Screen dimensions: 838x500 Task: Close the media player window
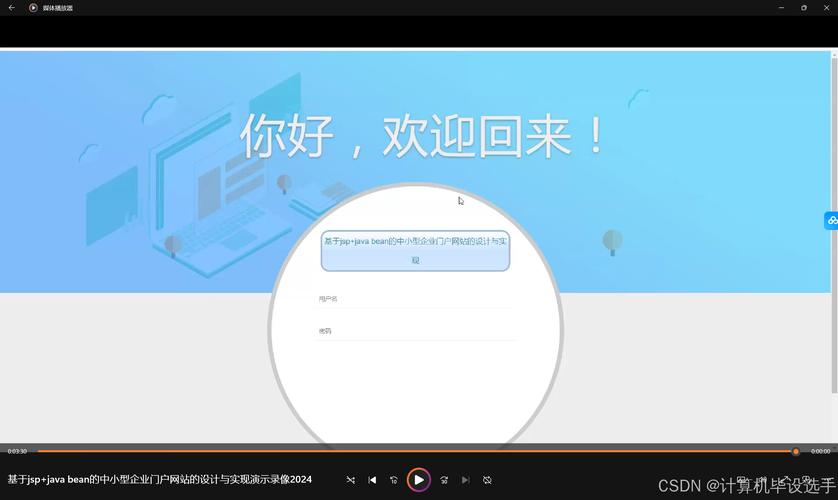pos(826,7)
